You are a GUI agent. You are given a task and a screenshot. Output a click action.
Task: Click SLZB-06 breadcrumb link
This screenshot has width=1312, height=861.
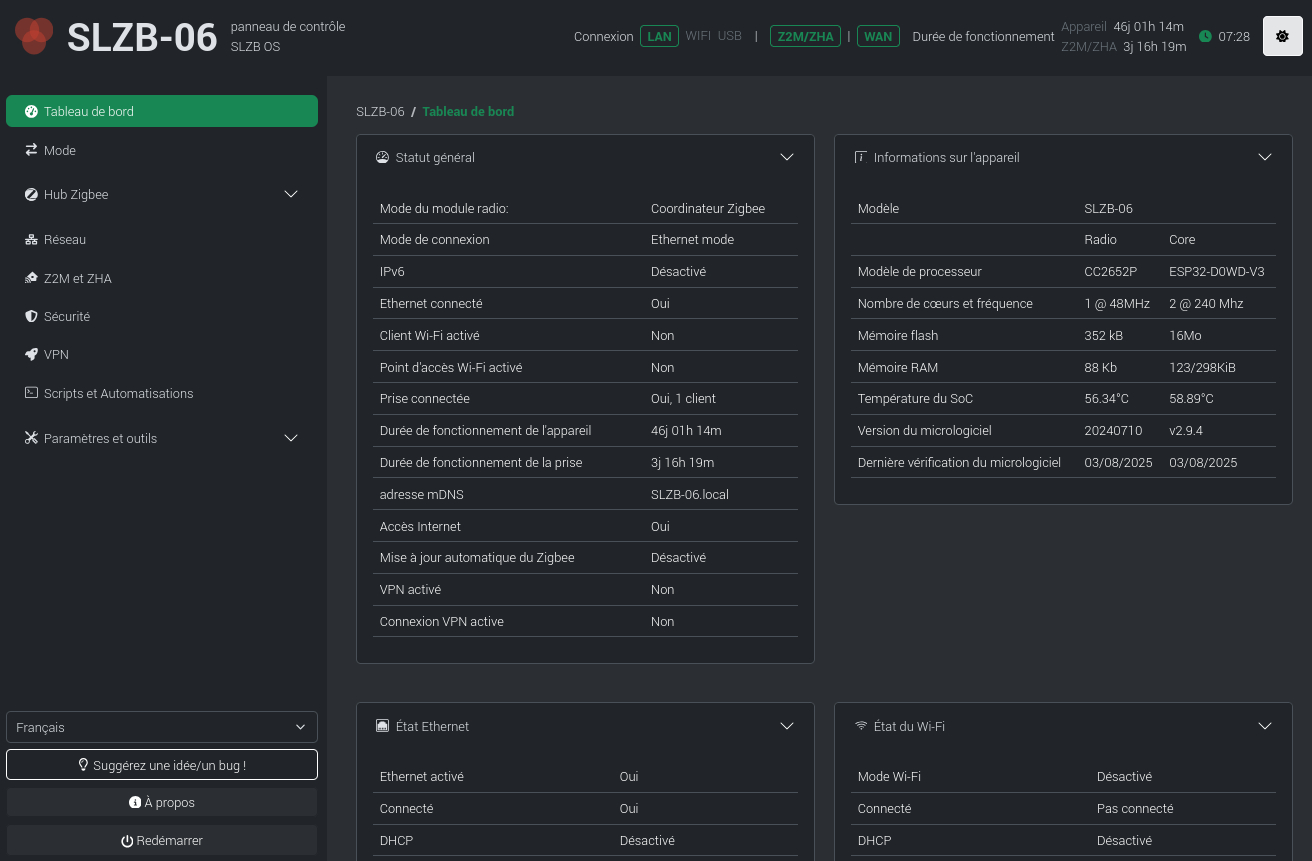pyautogui.click(x=380, y=112)
